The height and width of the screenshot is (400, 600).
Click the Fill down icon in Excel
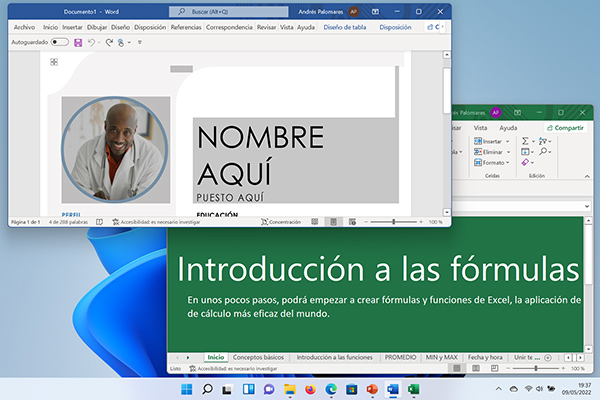tap(525, 152)
